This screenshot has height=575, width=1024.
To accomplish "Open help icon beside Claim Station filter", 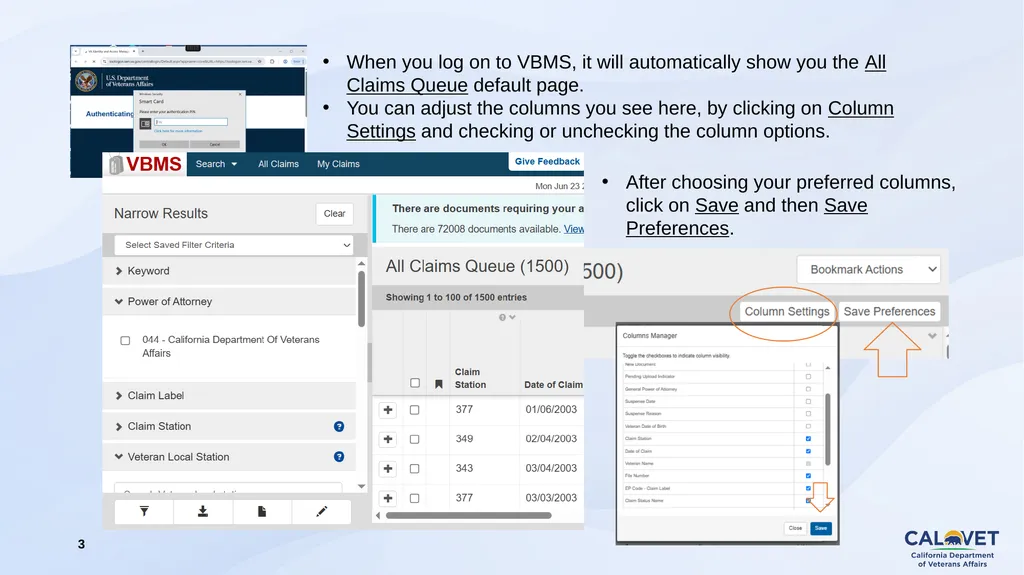I will pyautogui.click(x=339, y=427).
